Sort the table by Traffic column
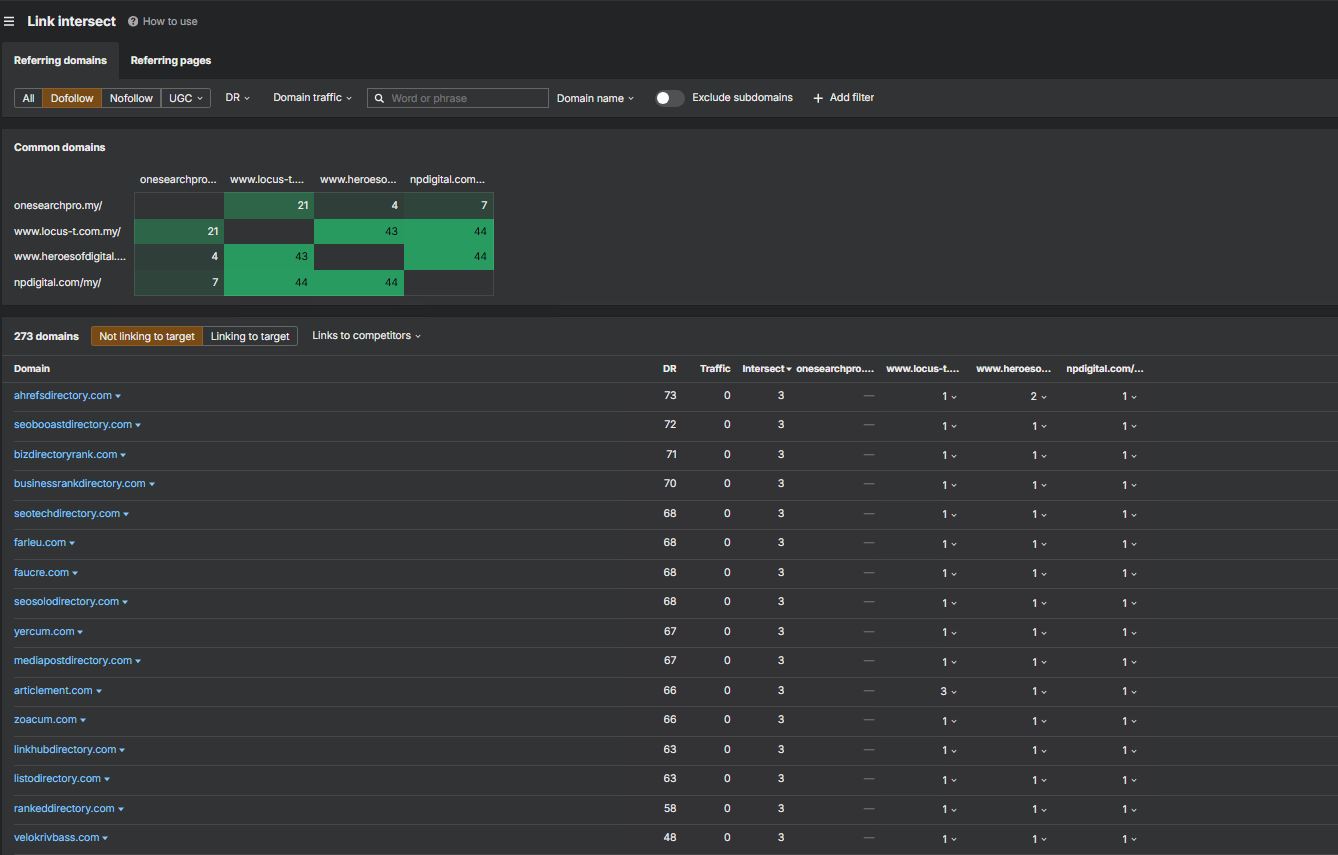The image size is (1338, 855). point(715,369)
